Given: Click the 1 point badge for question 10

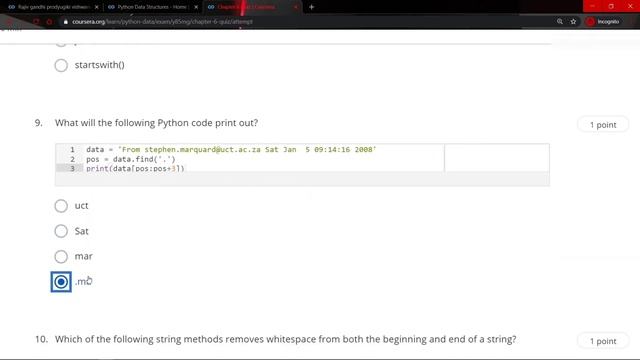Looking at the screenshot, I should click(603, 341).
